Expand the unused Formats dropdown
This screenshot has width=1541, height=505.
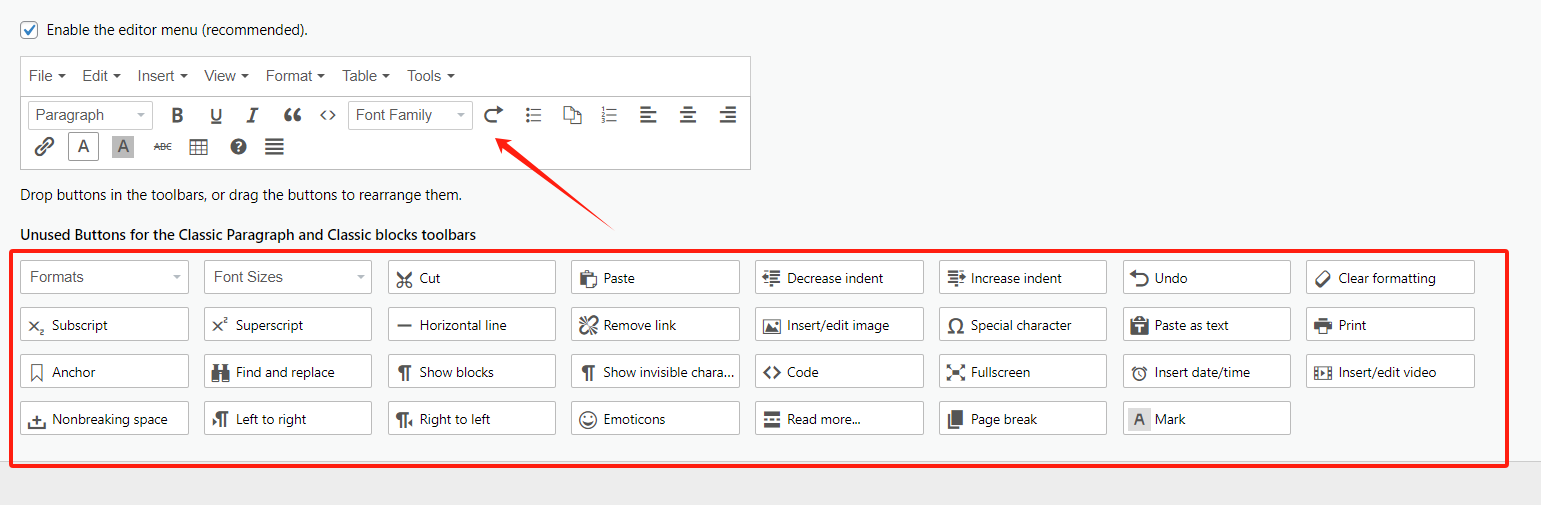pyautogui.click(x=104, y=277)
